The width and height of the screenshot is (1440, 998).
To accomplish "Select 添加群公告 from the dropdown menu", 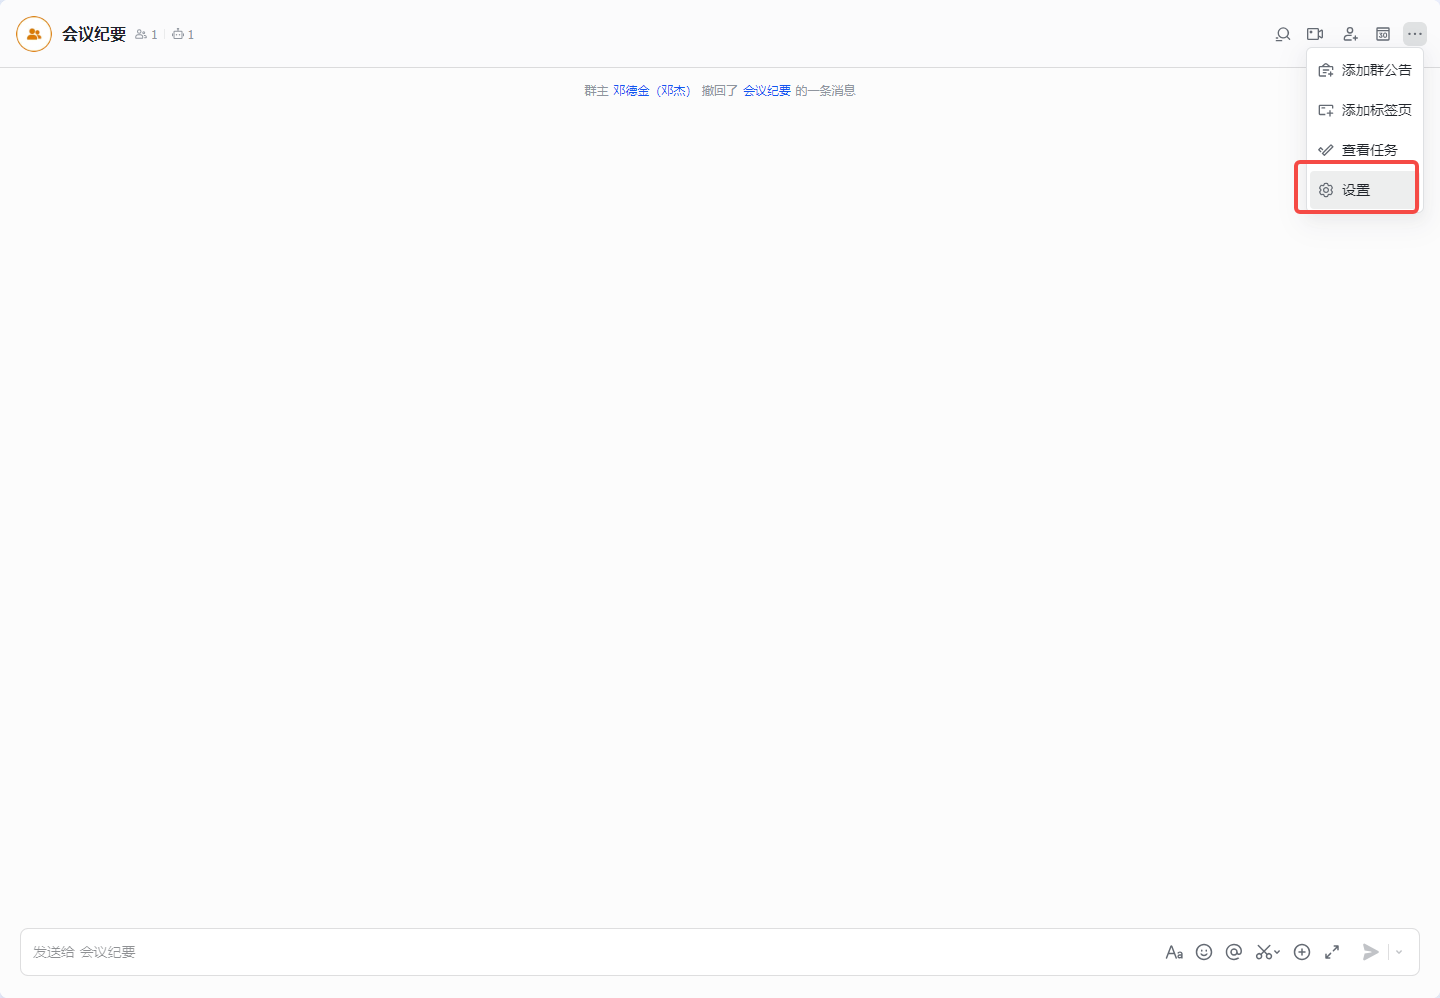I will click(x=1365, y=70).
